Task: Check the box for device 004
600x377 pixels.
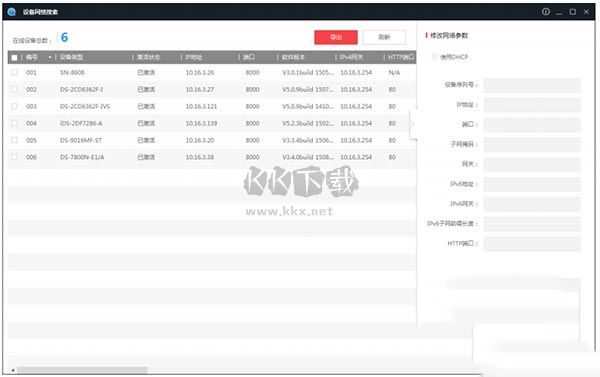Action: (x=14, y=123)
